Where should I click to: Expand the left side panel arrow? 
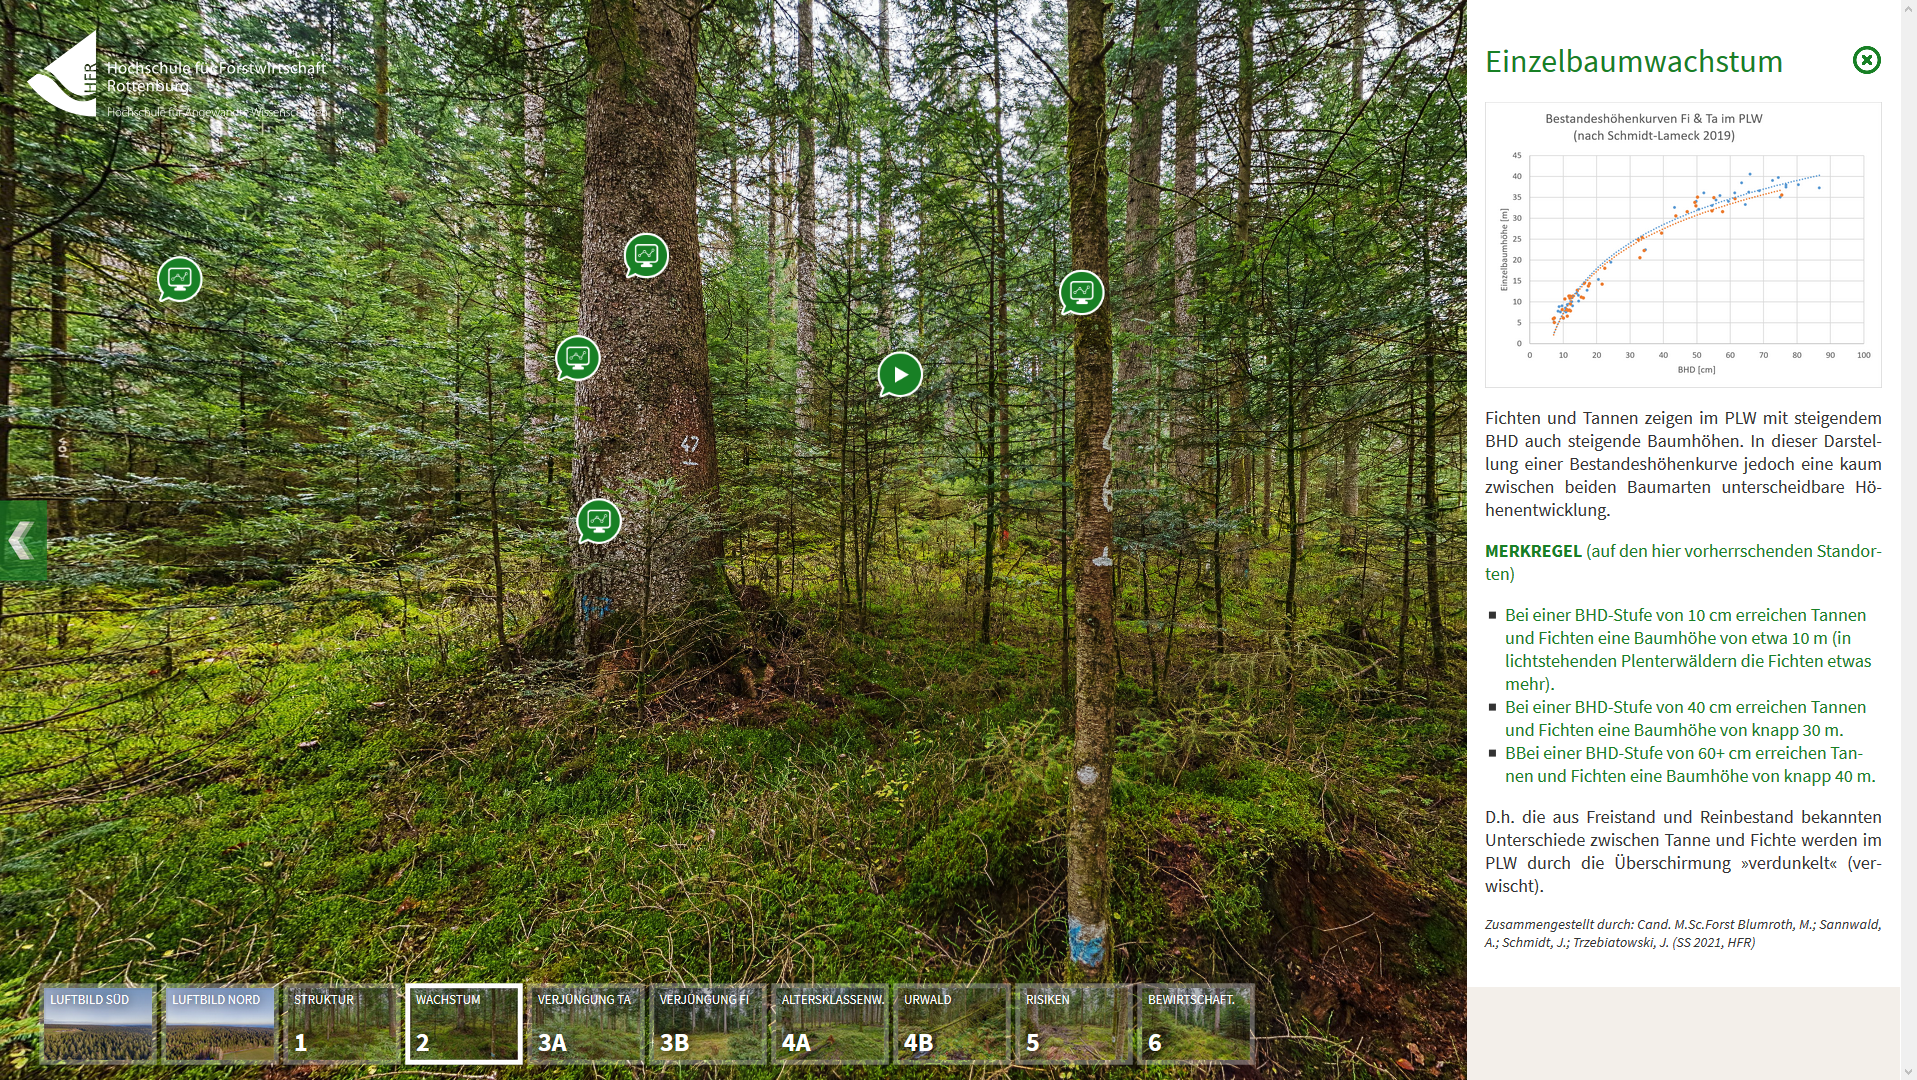pyautogui.click(x=22, y=541)
